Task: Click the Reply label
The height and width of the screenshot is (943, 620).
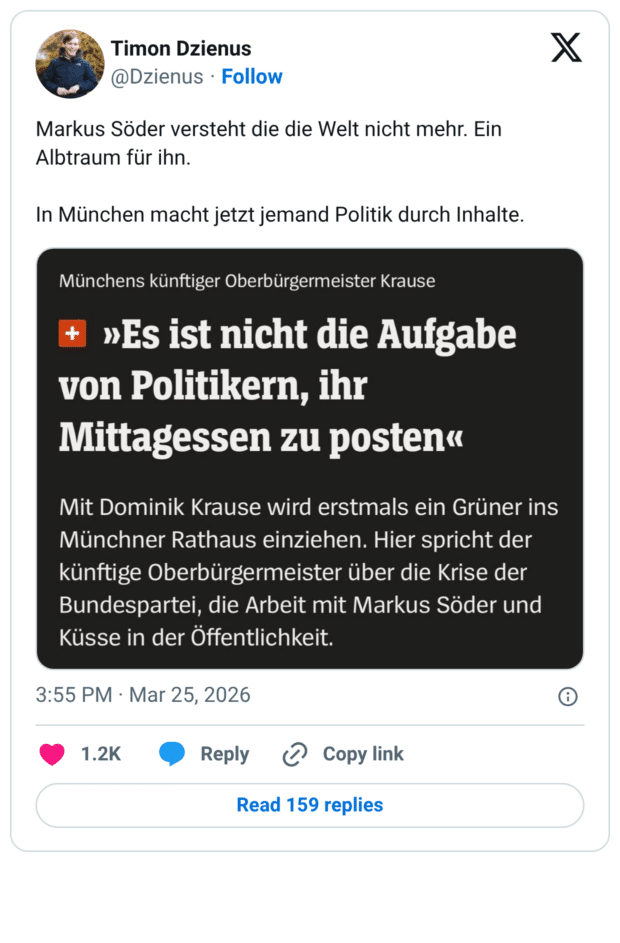Action: (x=225, y=754)
